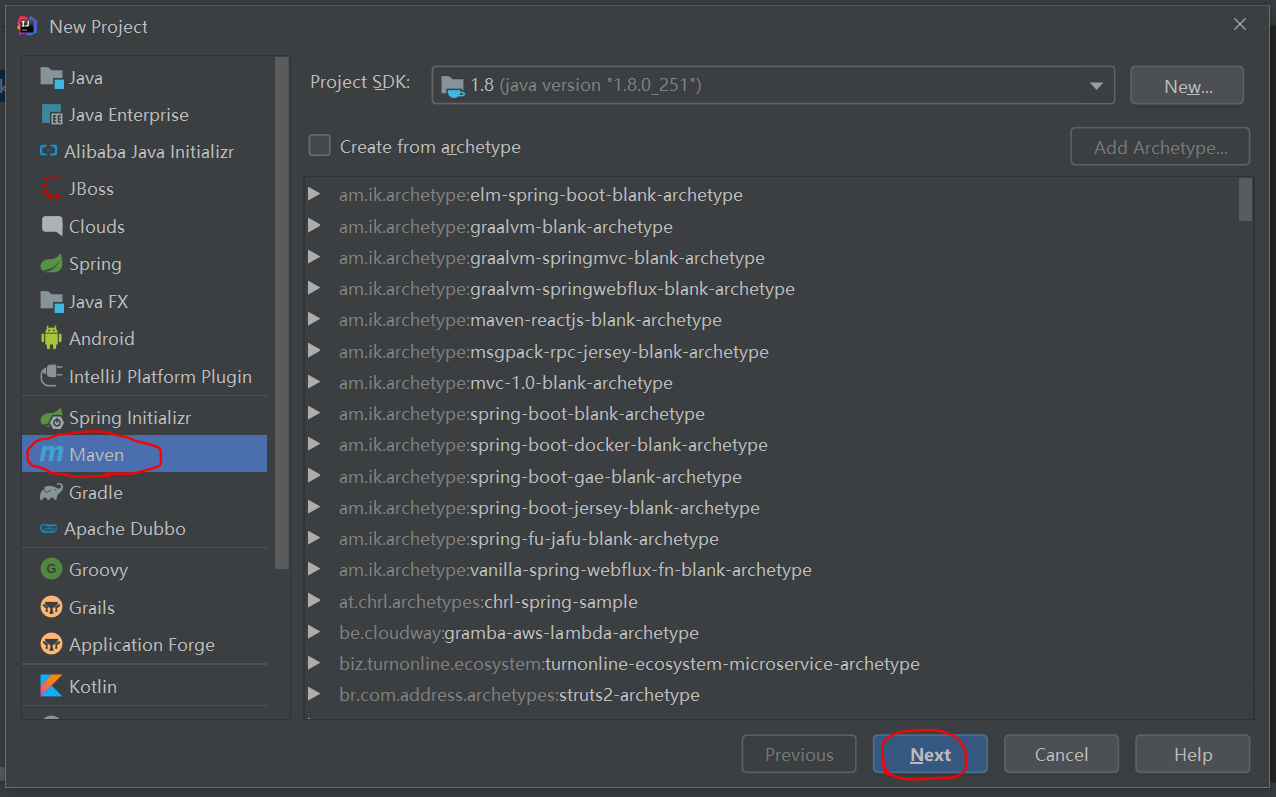Click the 1.8 java version text

coord(586,86)
